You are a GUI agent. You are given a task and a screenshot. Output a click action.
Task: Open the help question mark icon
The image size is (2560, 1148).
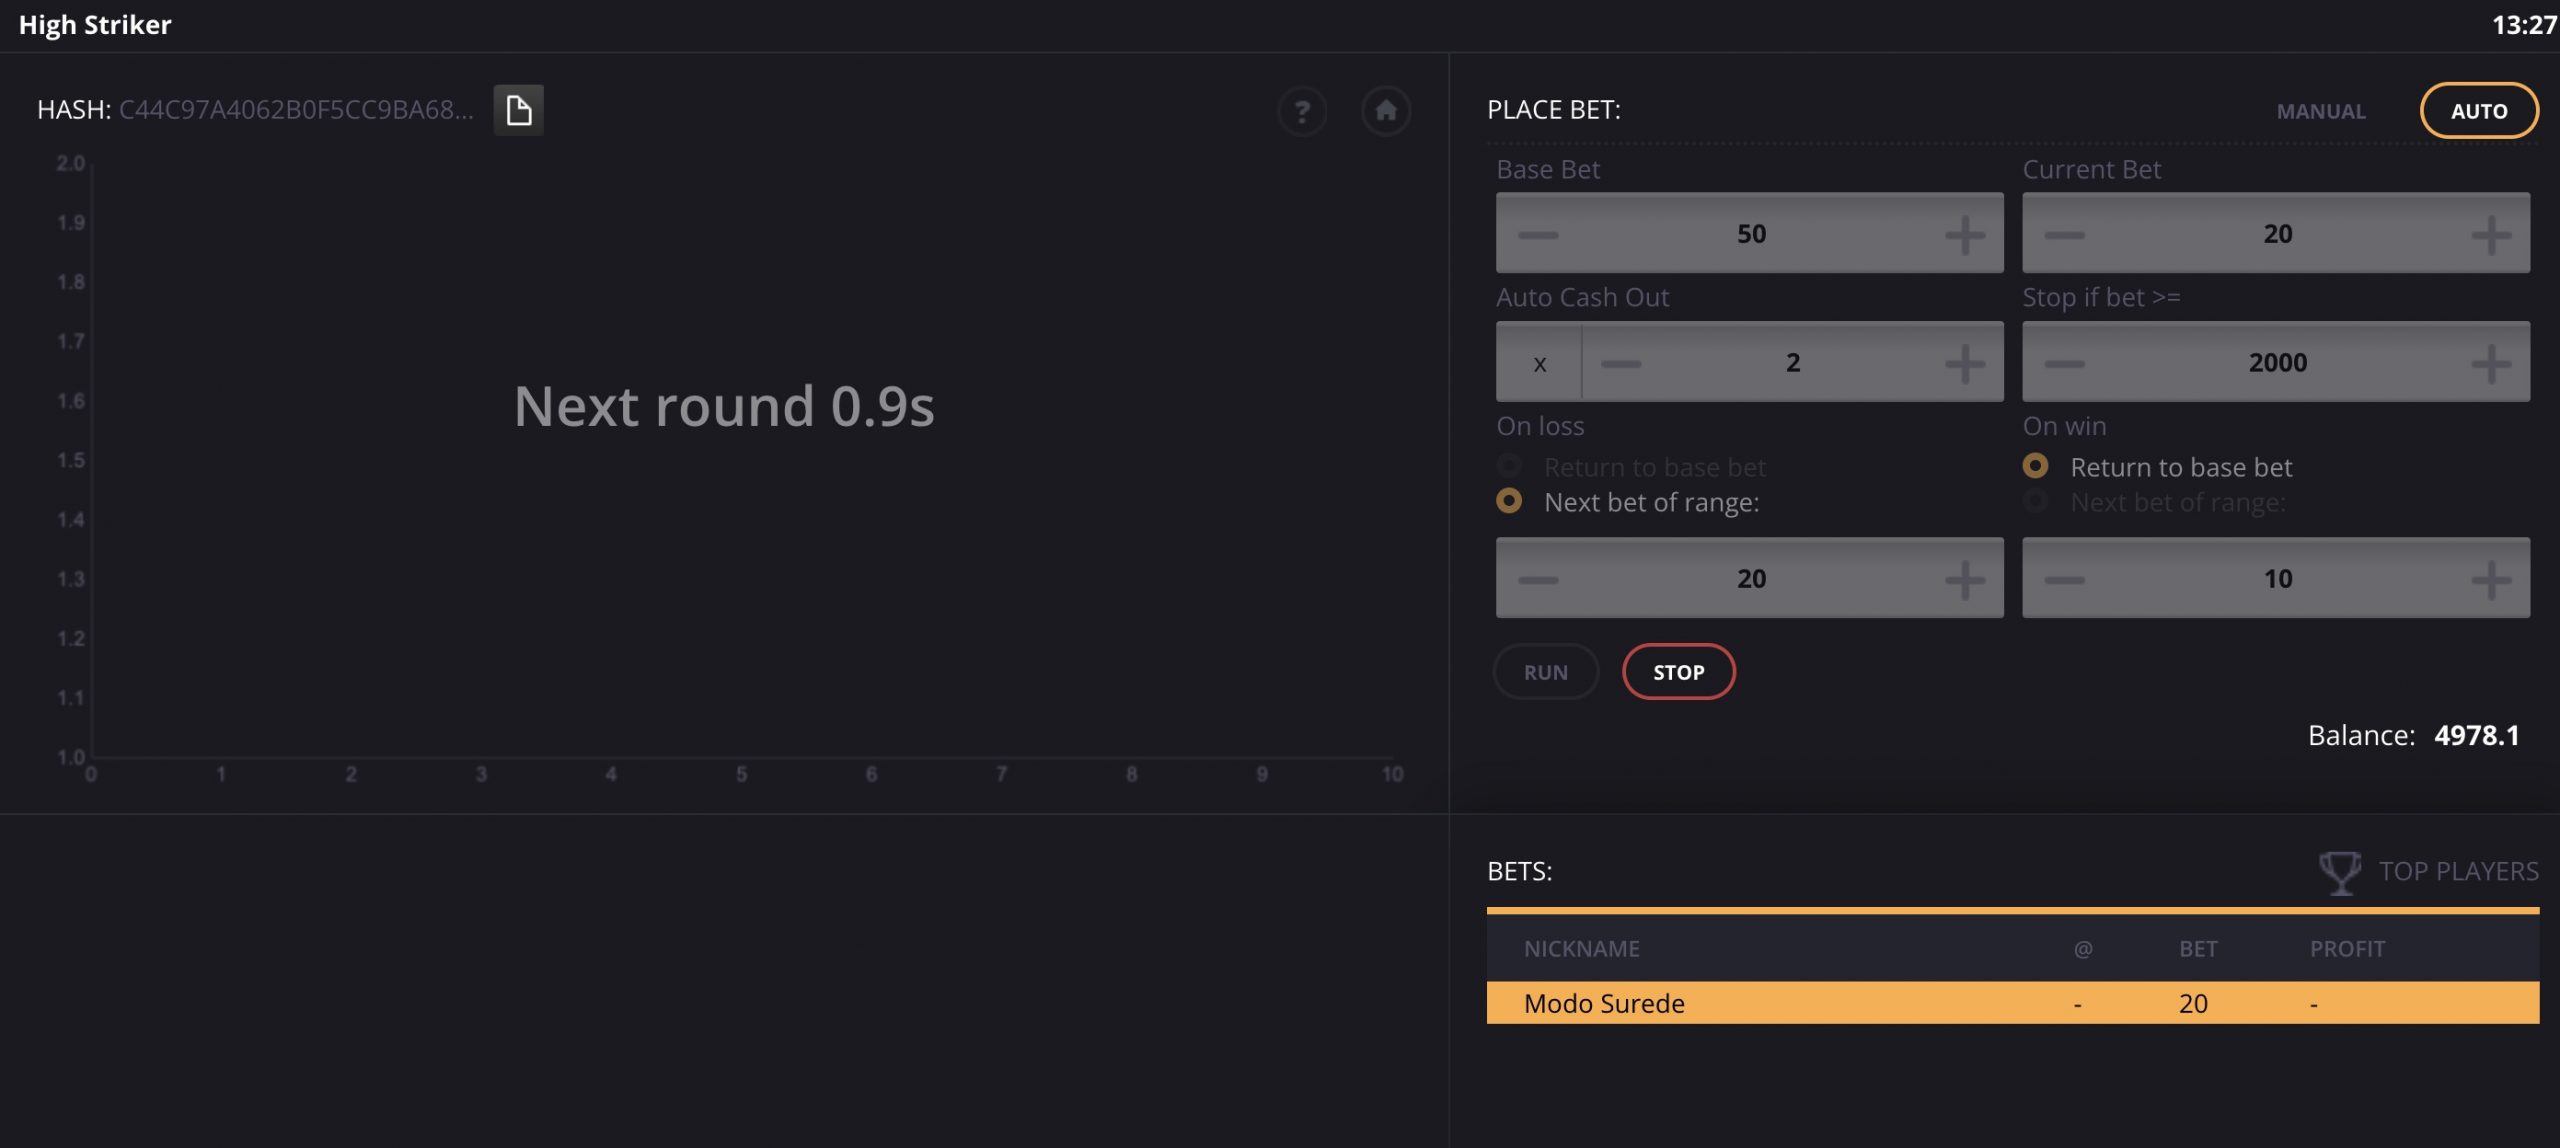[x=1302, y=111]
